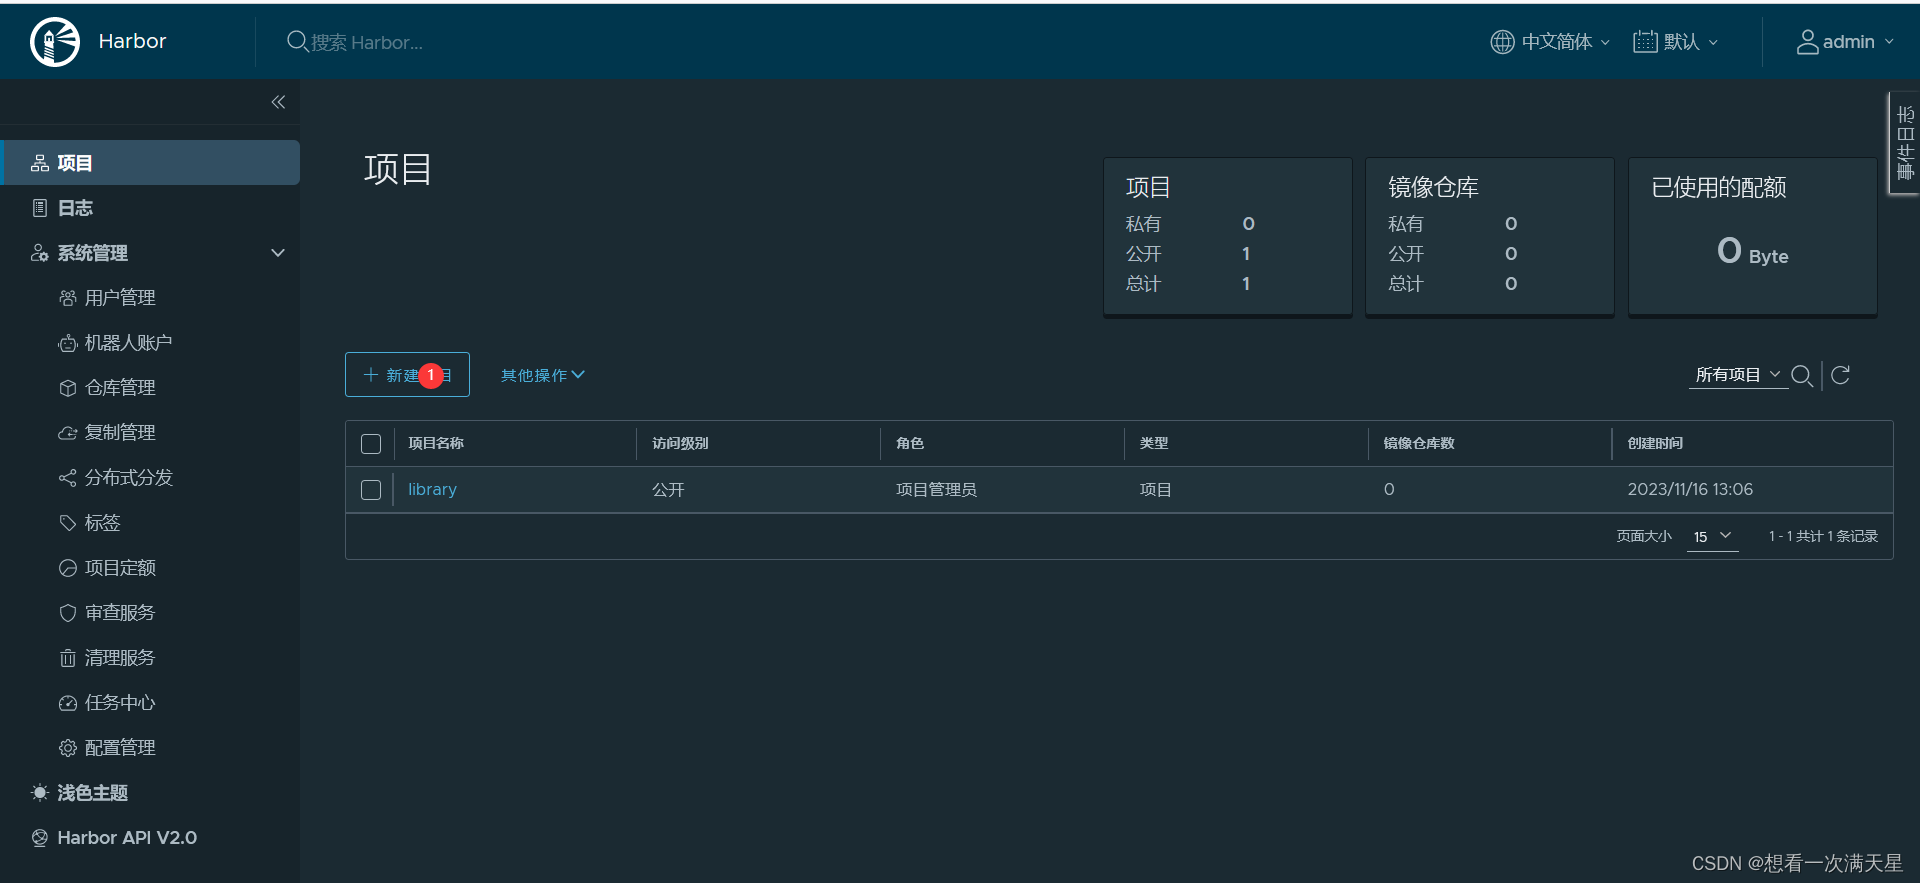Toggle the select-all projects checkbox

(x=371, y=444)
